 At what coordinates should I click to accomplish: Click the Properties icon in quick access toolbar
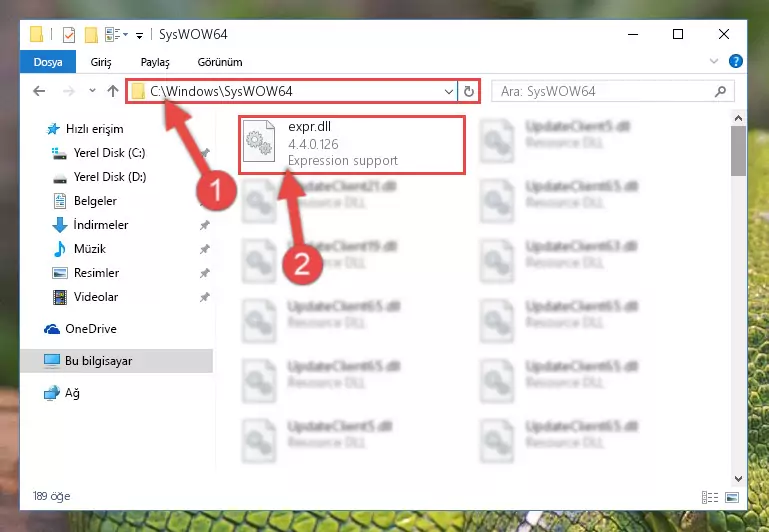pos(69,35)
